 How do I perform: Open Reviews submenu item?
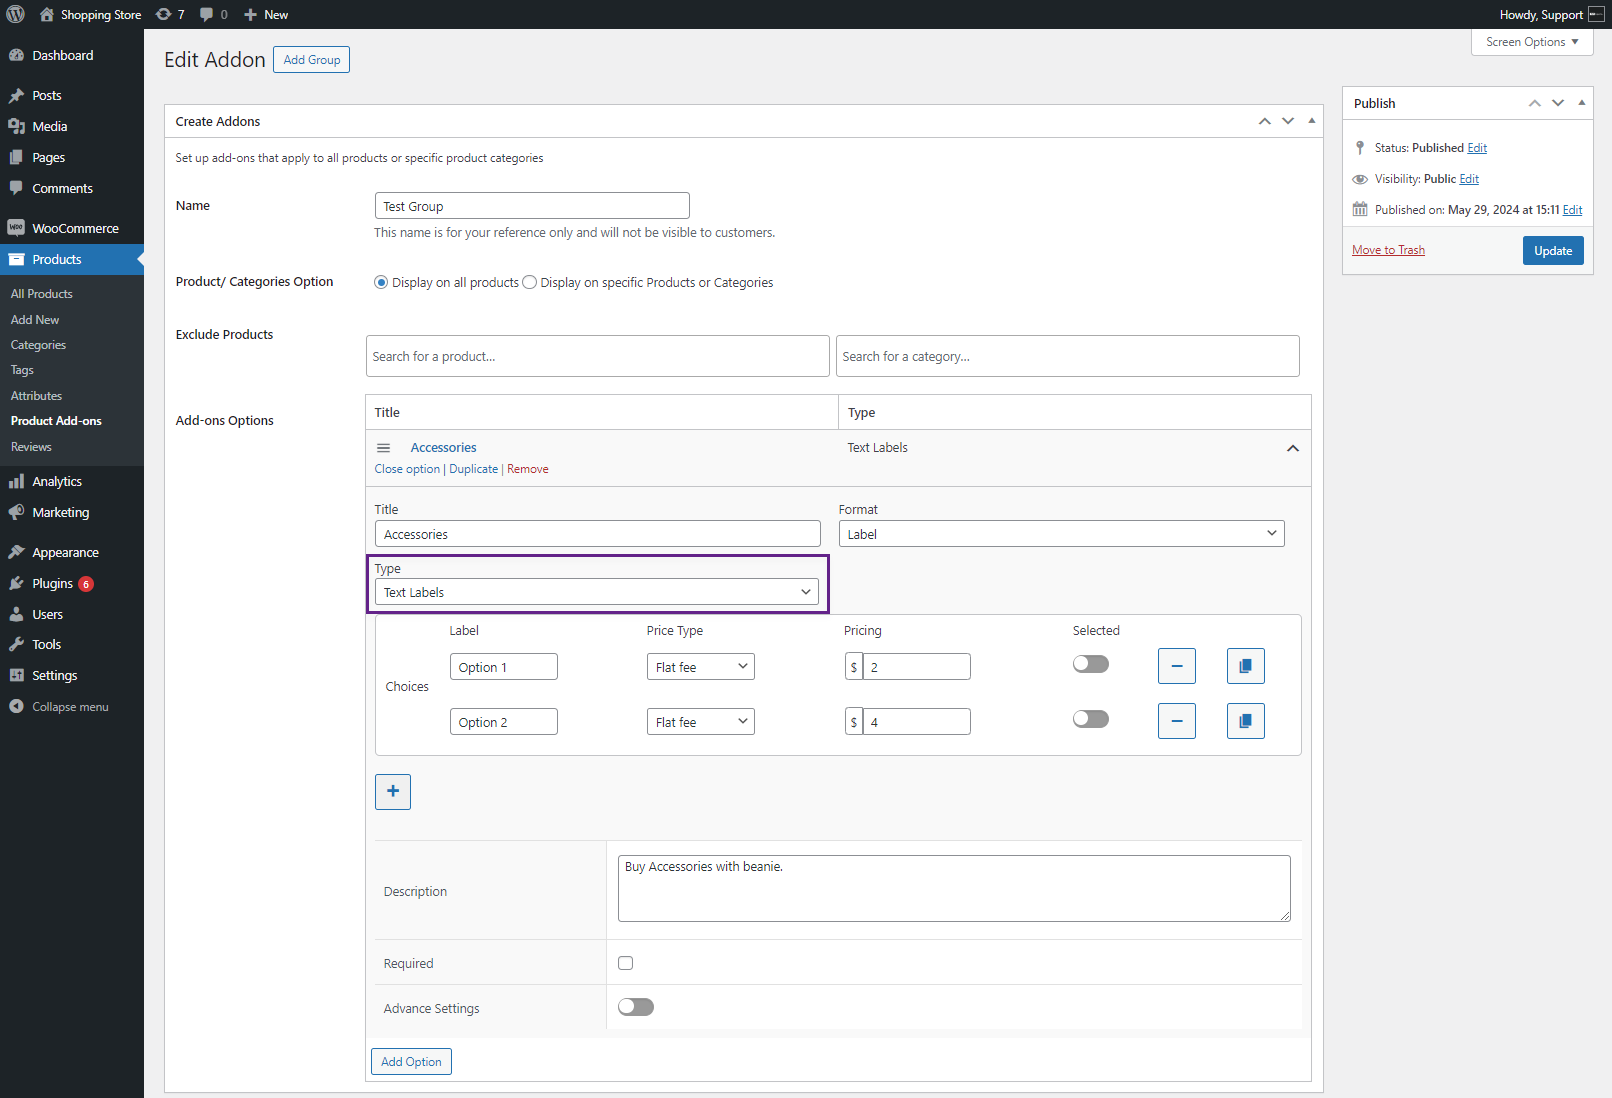31,447
